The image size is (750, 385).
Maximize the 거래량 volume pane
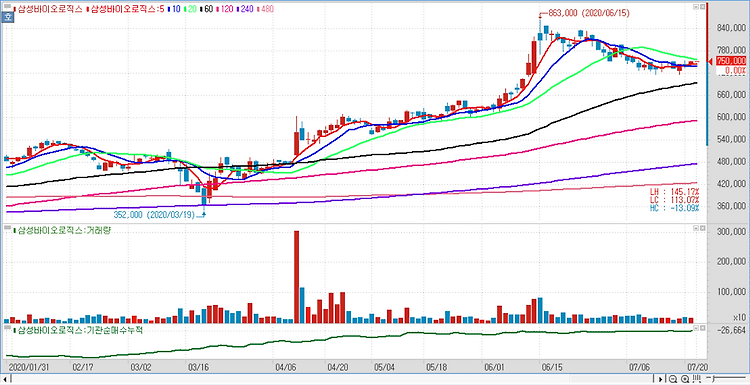(695, 229)
